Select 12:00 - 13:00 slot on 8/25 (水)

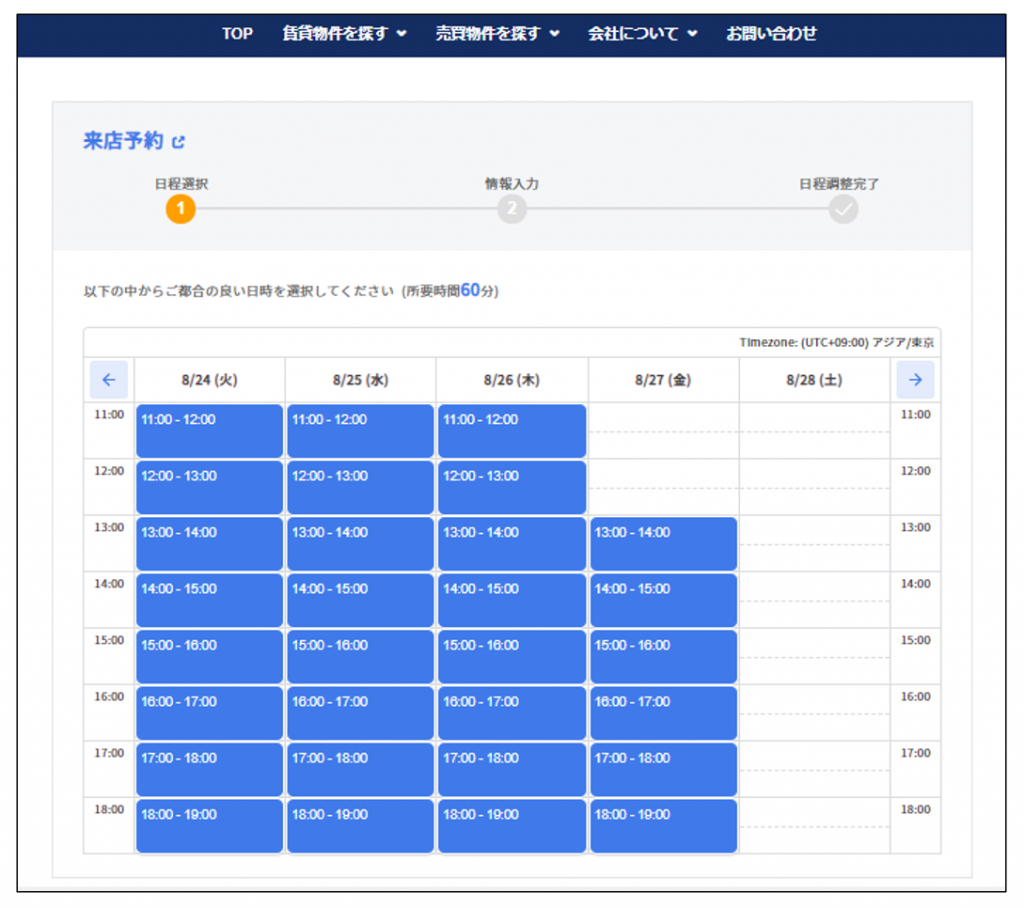(x=360, y=487)
